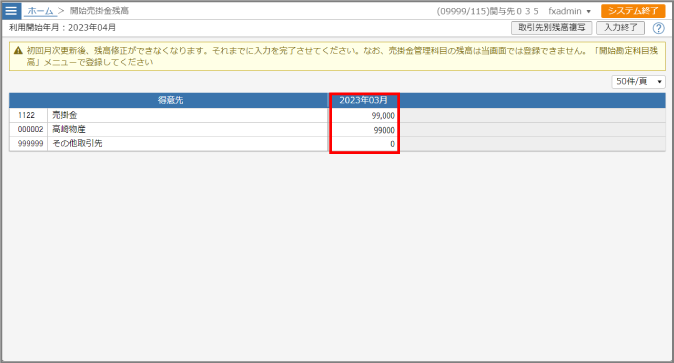
Task: Open the help question mark icon
Action: (658, 28)
